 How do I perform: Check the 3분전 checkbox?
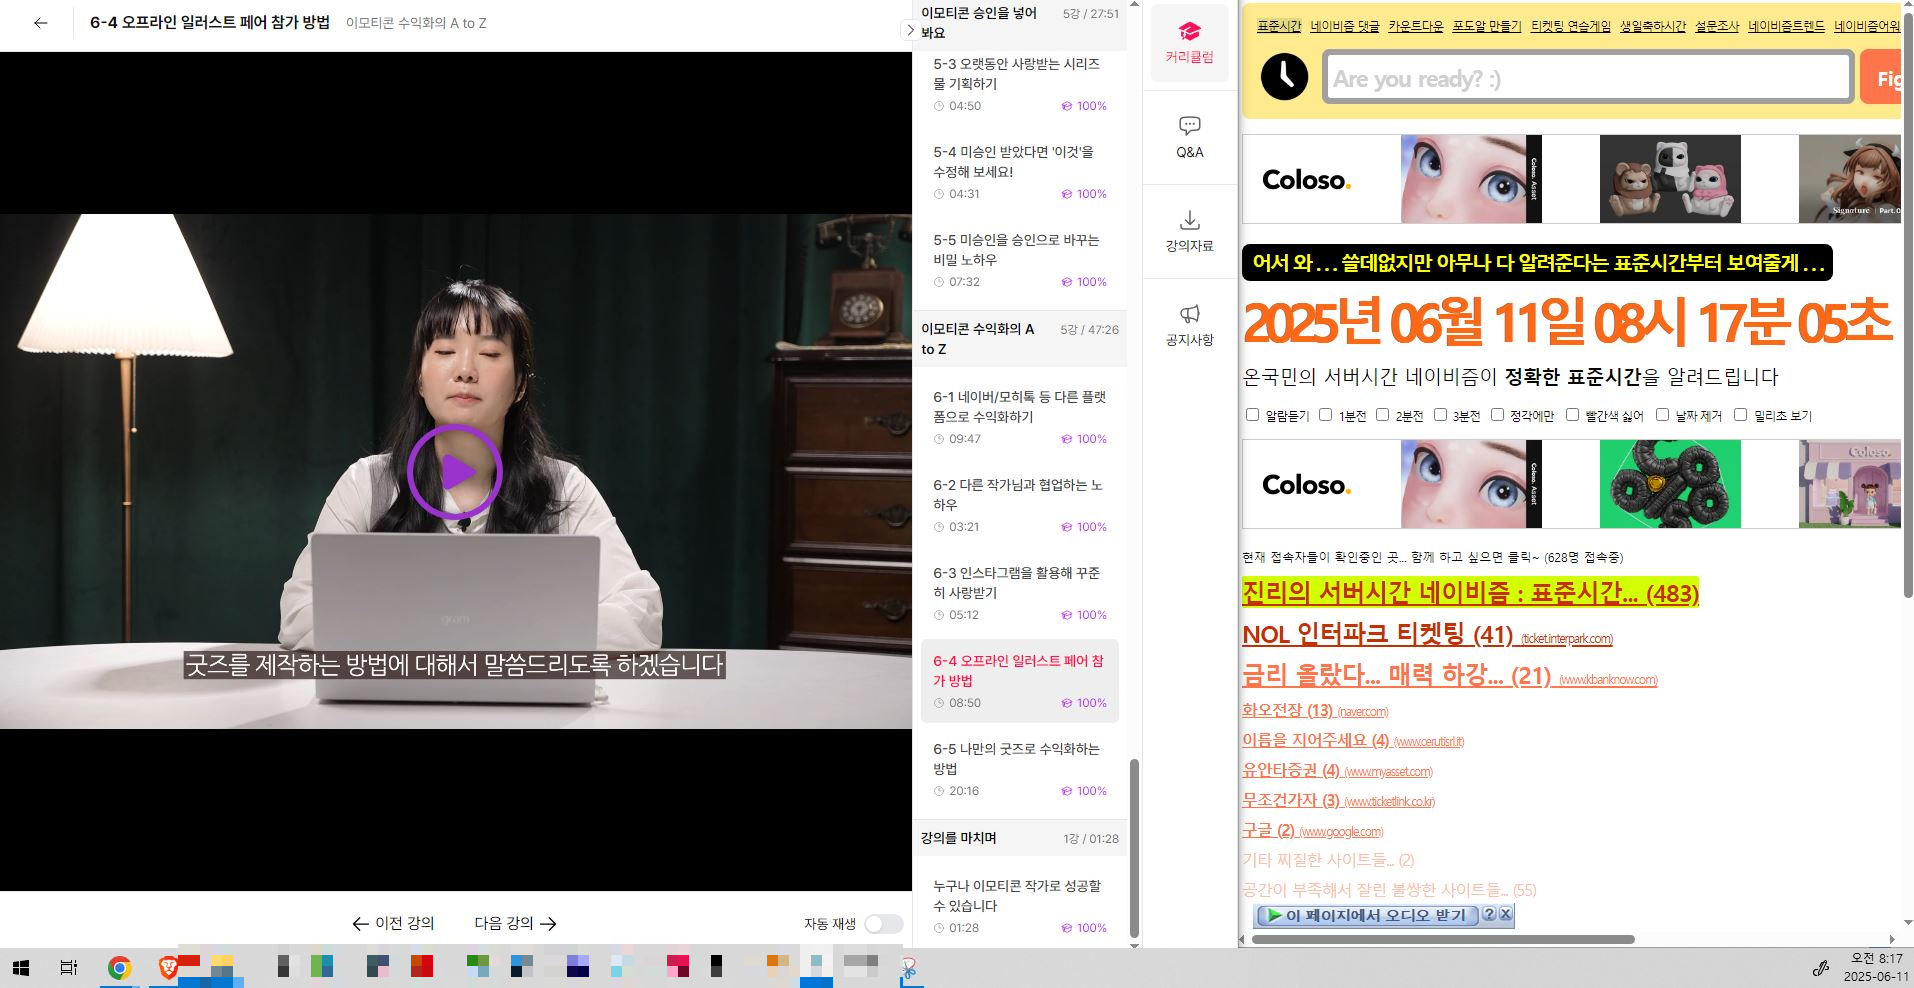[1440, 414]
